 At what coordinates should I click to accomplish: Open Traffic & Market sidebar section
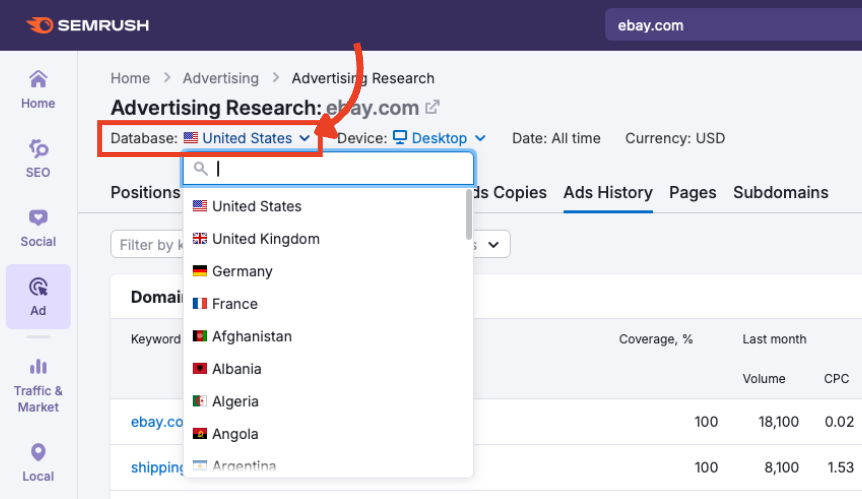pyautogui.click(x=38, y=385)
